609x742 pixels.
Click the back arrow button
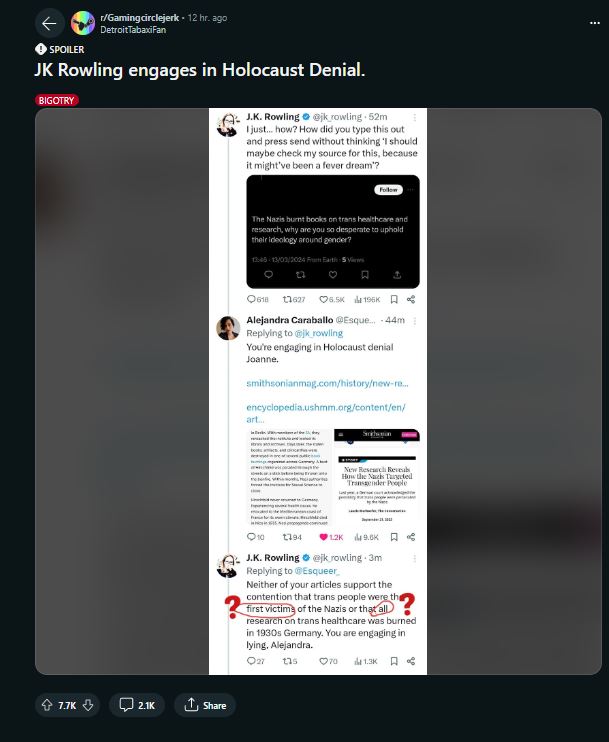(x=49, y=24)
